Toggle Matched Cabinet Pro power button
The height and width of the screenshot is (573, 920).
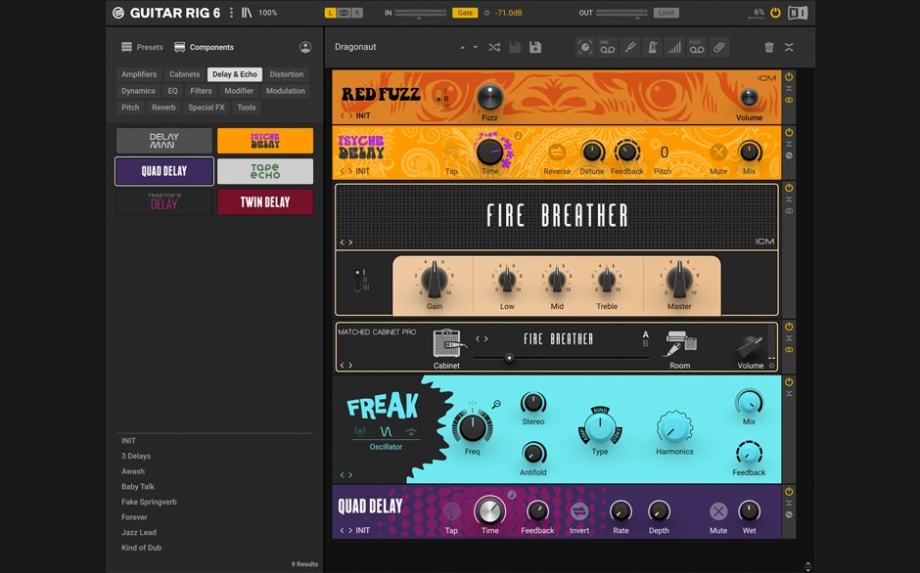(789, 326)
